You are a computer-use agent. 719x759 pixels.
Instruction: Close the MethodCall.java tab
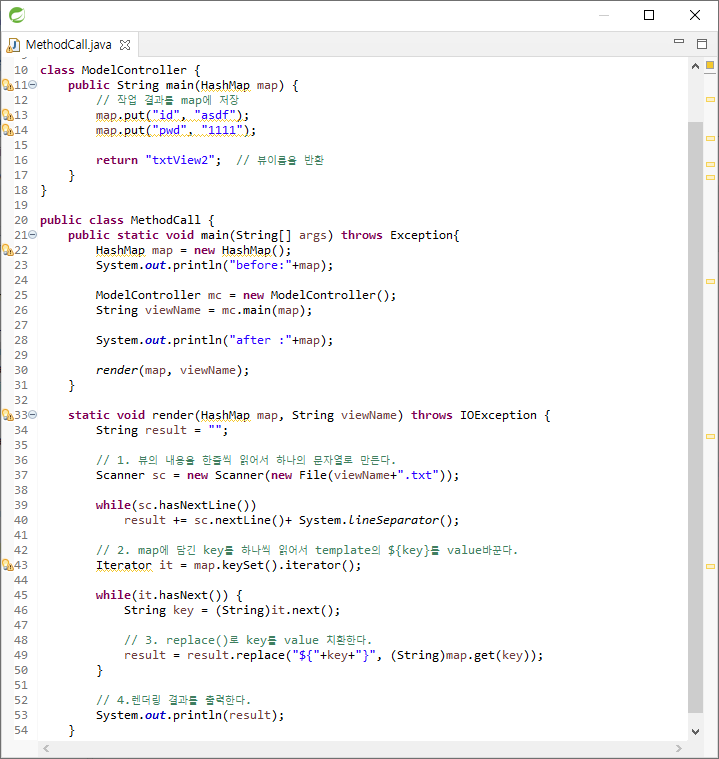click(x=125, y=45)
